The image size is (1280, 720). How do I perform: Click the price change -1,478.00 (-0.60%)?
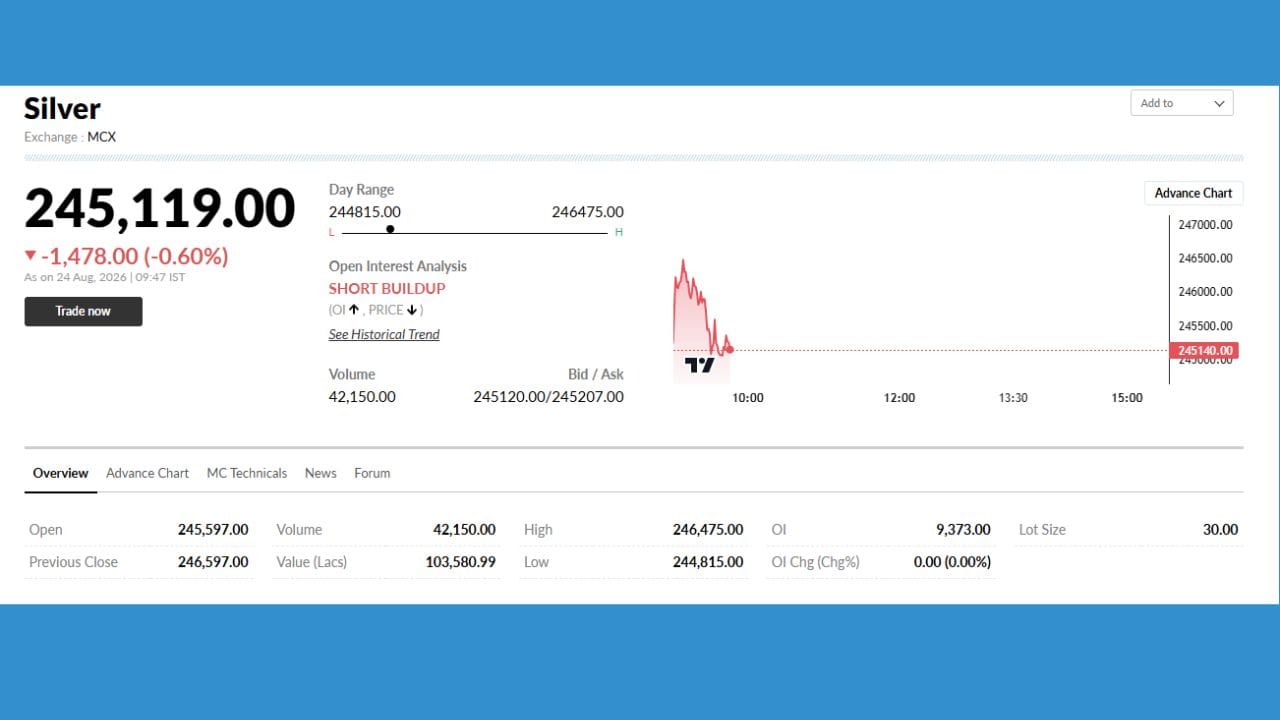click(x=134, y=257)
